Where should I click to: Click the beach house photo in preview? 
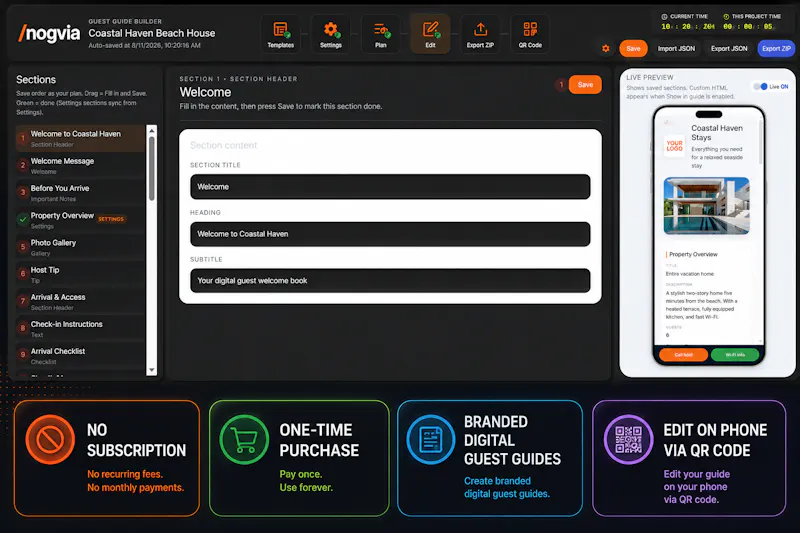click(707, 206)
